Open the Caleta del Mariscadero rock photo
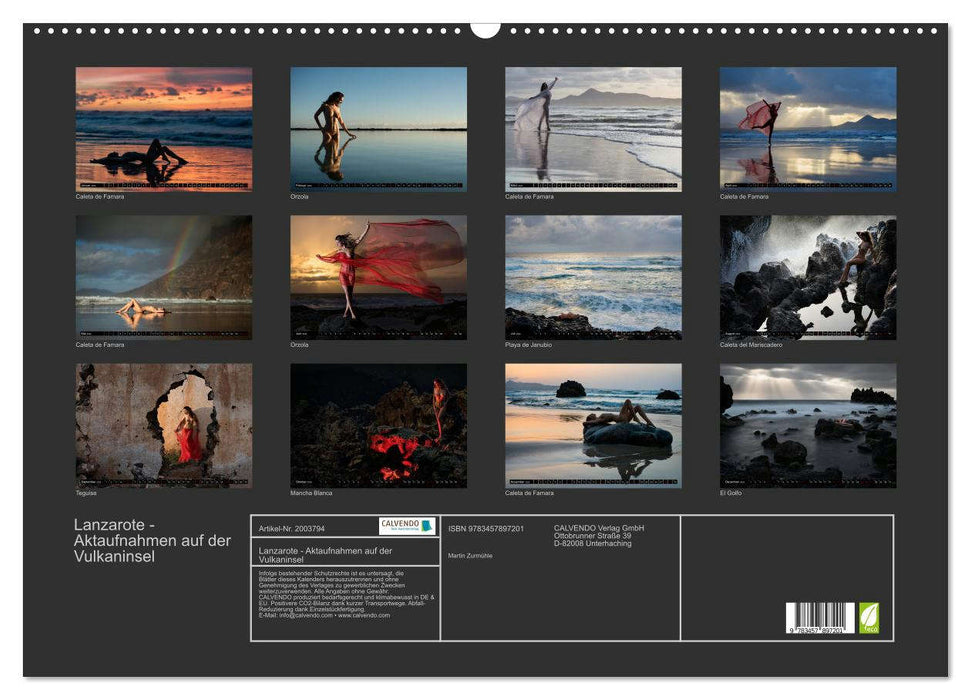This screenshot has width=971, height=700. point(807,277)
